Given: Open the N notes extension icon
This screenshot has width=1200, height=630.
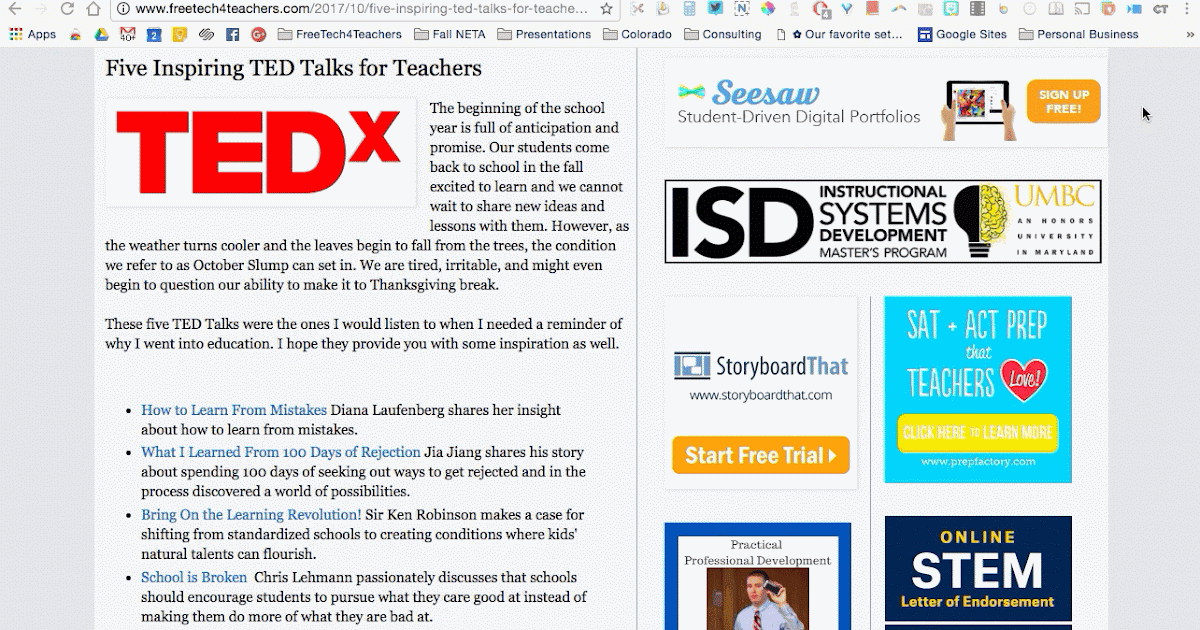Looking at the screenshot, I should 741,9.
